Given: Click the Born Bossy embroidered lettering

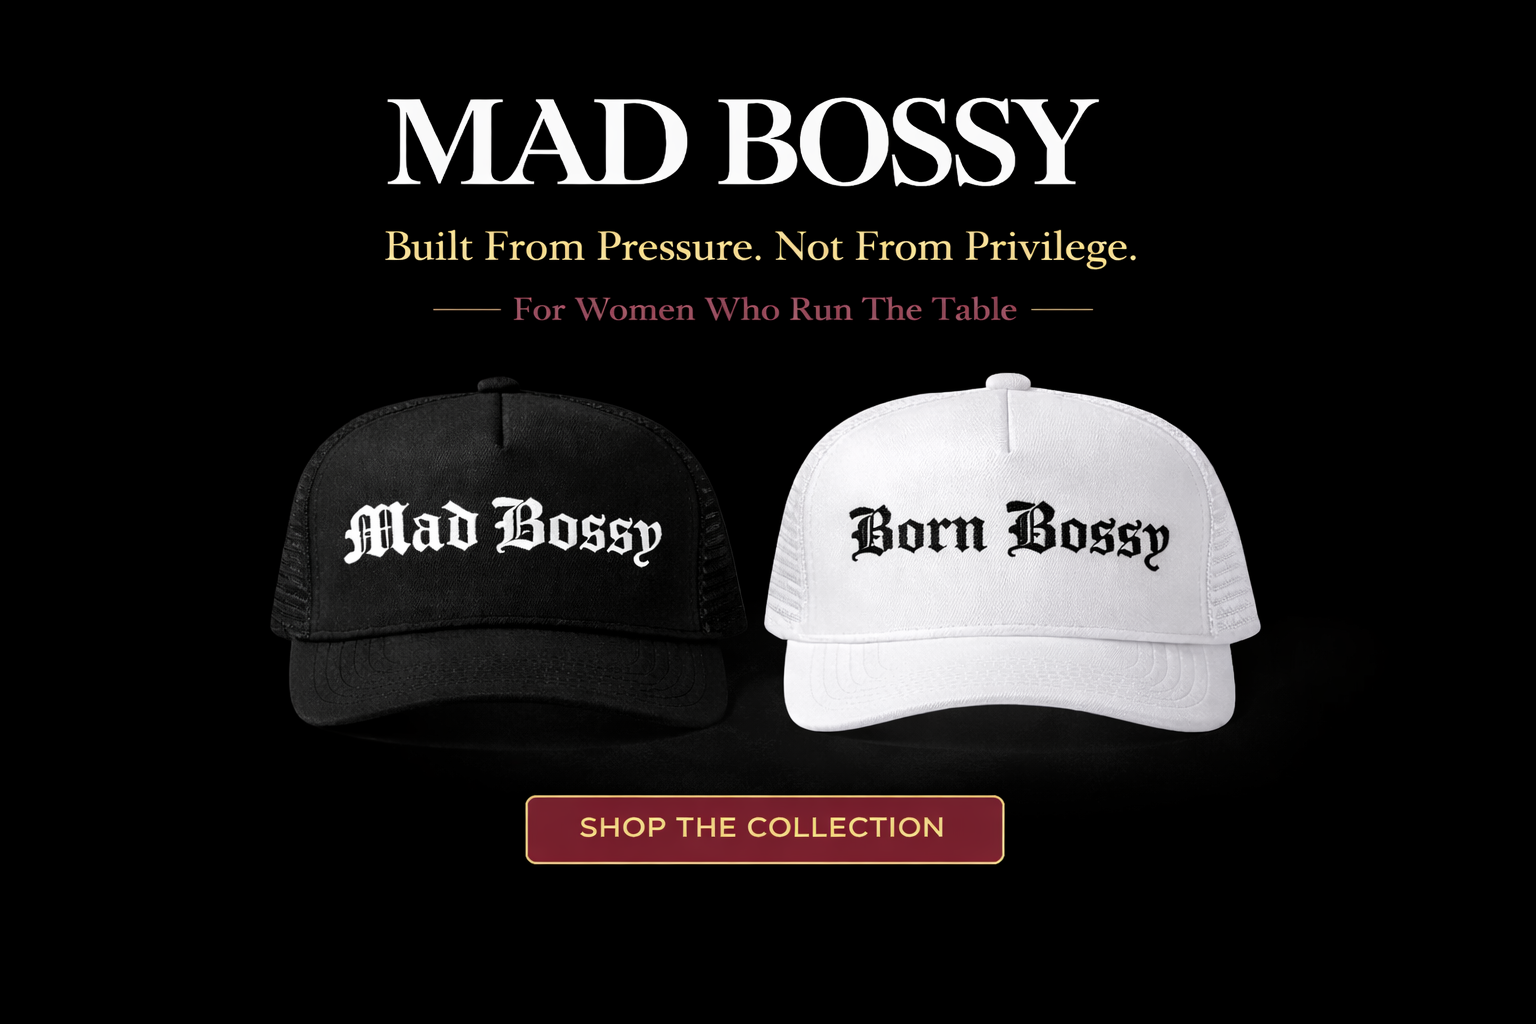Looking at the screenshot, I should tap(1009, 535).
